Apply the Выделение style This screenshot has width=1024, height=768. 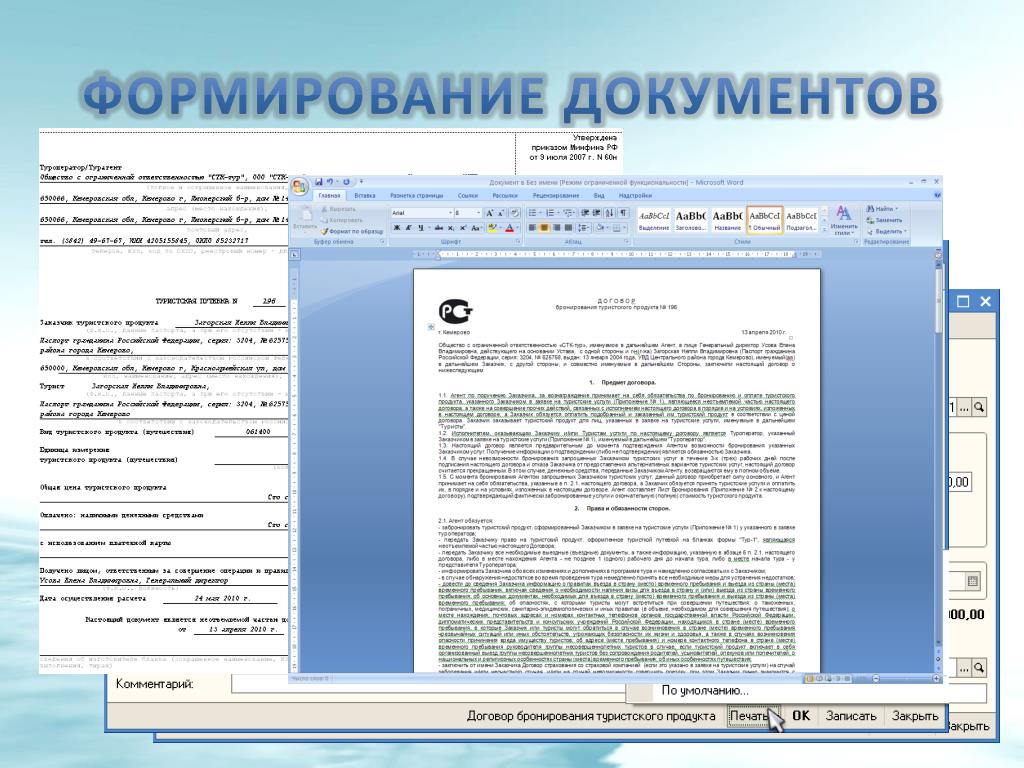pos(654,220)
